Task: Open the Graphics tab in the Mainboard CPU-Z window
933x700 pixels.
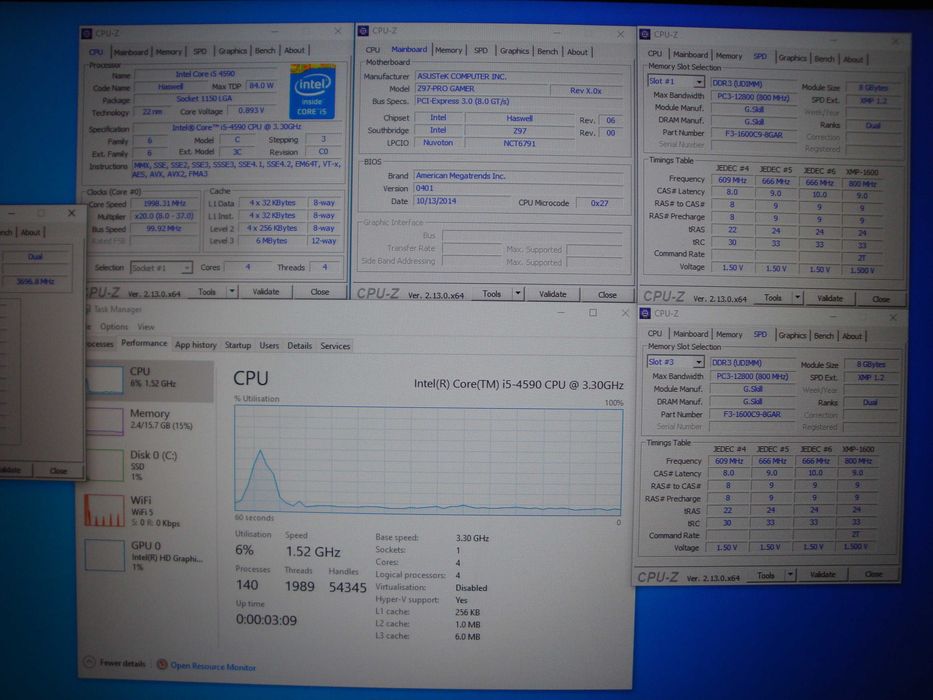Action: pyautogui.click(x=514, y=51)
